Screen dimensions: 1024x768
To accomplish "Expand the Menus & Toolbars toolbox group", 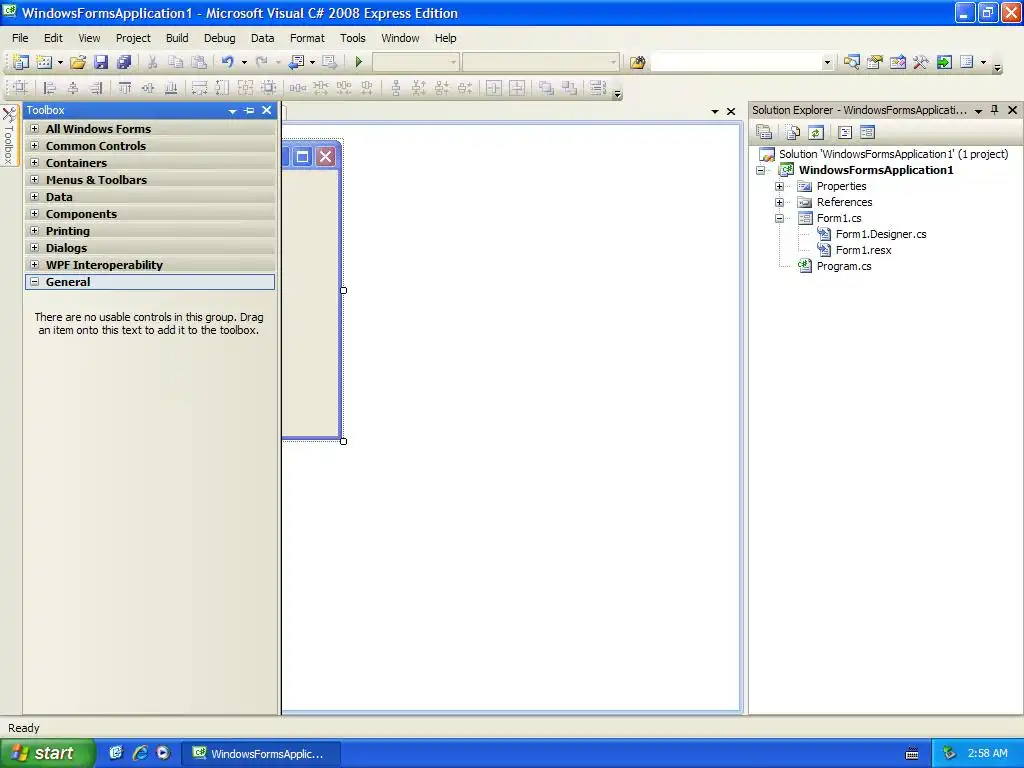I will pos(35,180).
